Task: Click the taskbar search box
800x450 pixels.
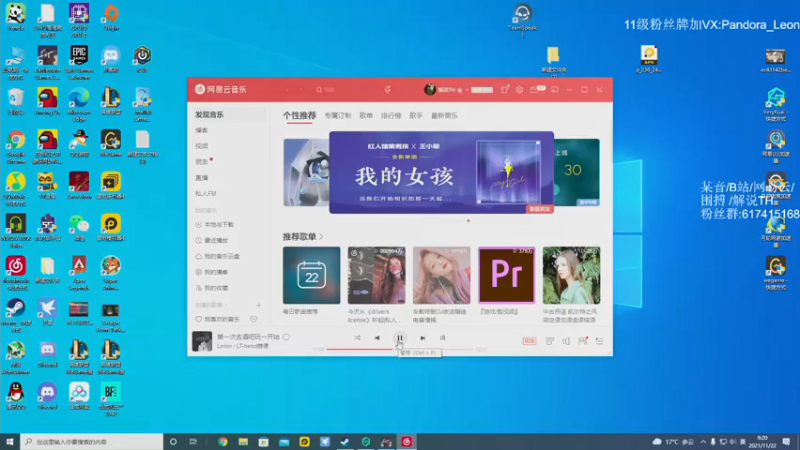Action: 92,441
